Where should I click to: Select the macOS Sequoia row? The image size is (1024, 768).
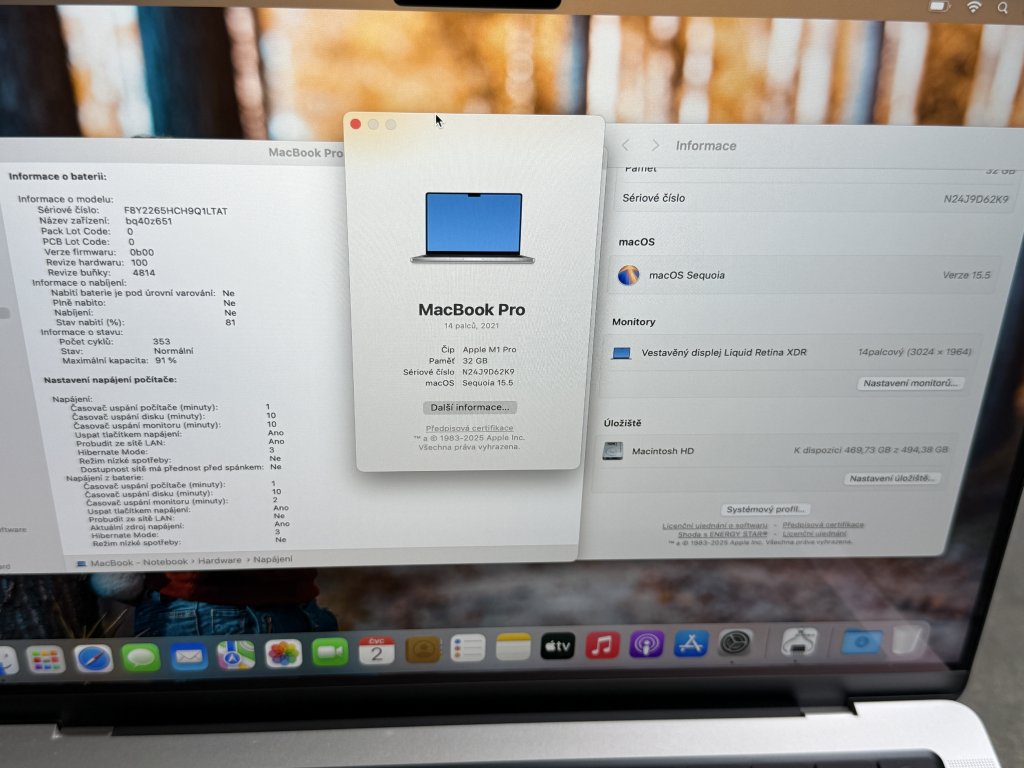[x=805, y=275]
